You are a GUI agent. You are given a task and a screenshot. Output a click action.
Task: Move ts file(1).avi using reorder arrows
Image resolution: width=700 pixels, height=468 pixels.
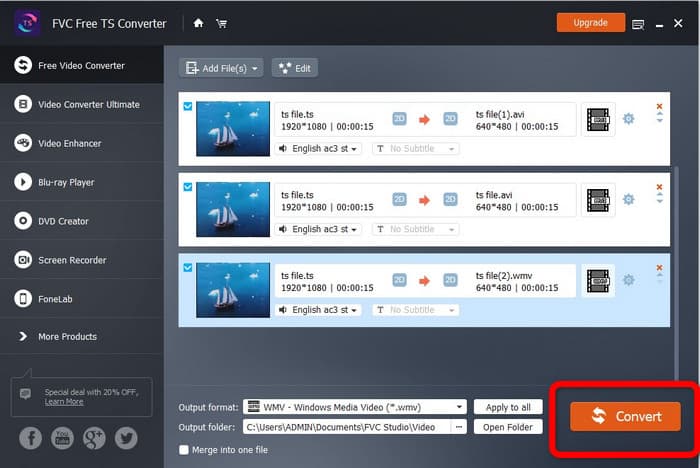(659, 117)
